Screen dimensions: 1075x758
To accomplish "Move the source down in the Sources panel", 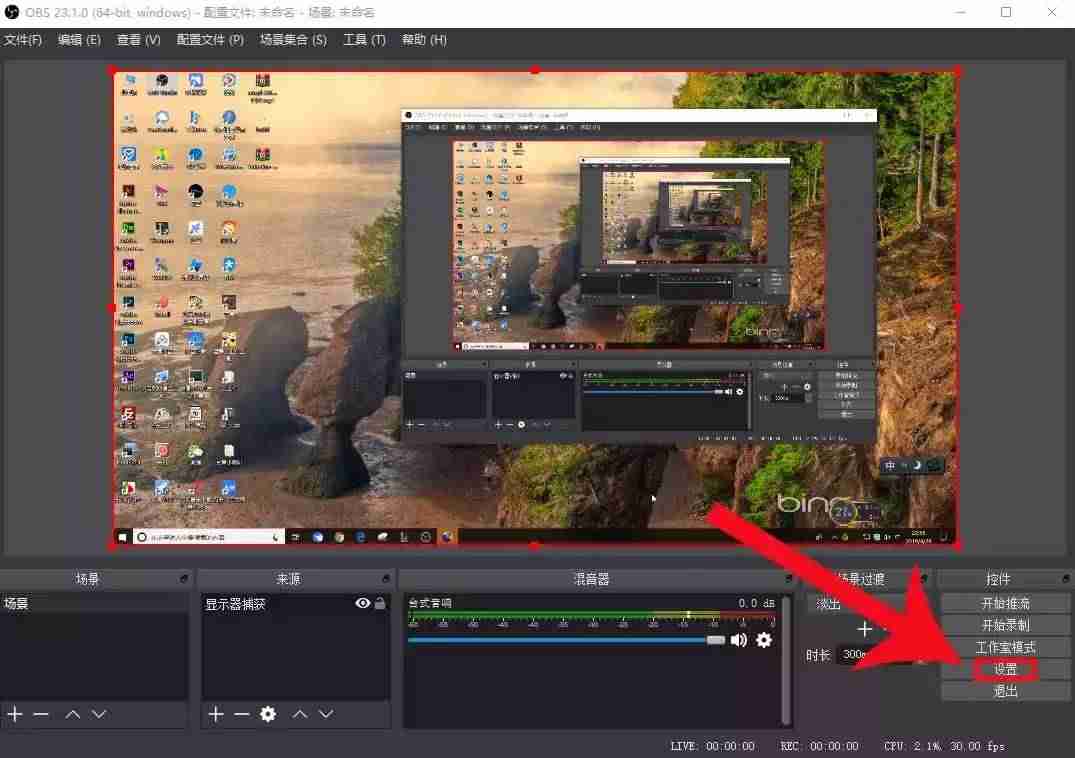I will 326,714.
